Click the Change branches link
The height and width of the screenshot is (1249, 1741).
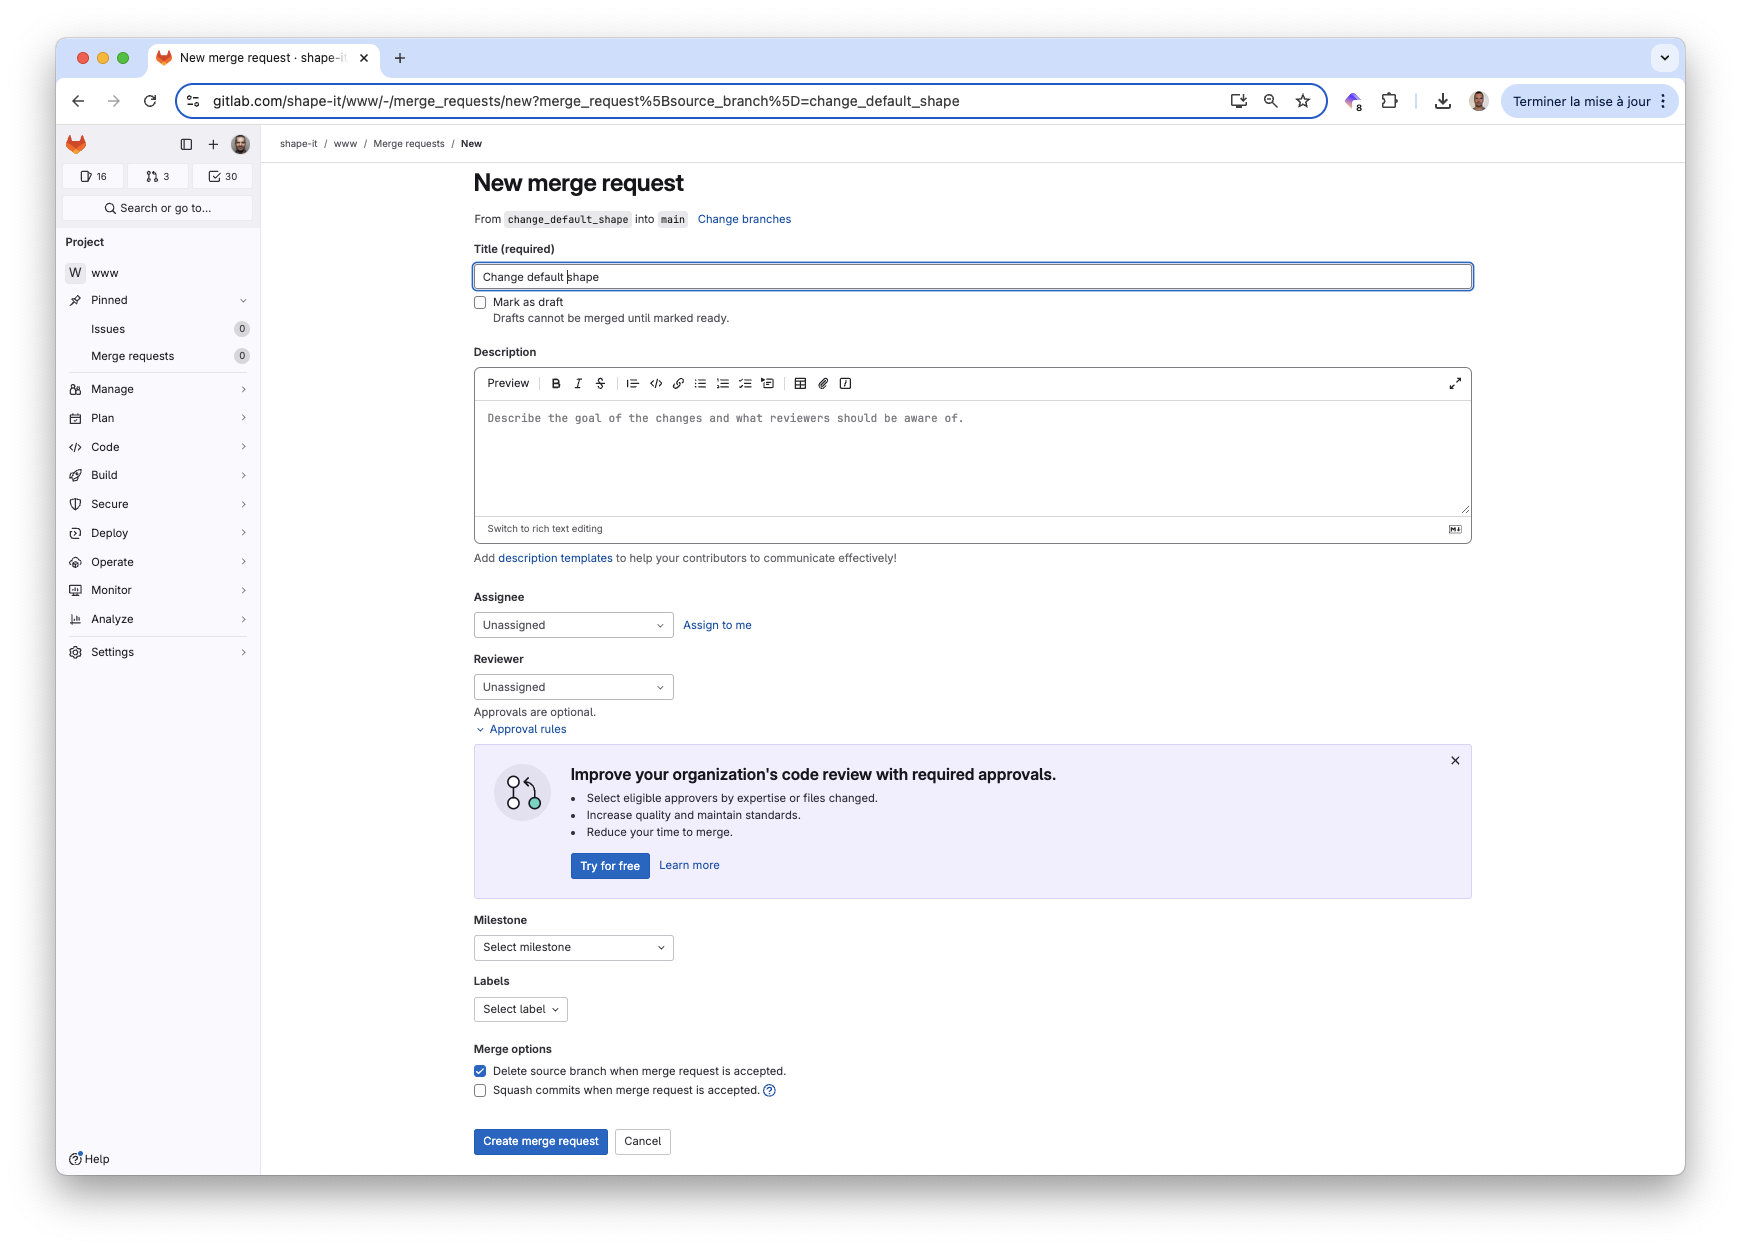(744, 220)
